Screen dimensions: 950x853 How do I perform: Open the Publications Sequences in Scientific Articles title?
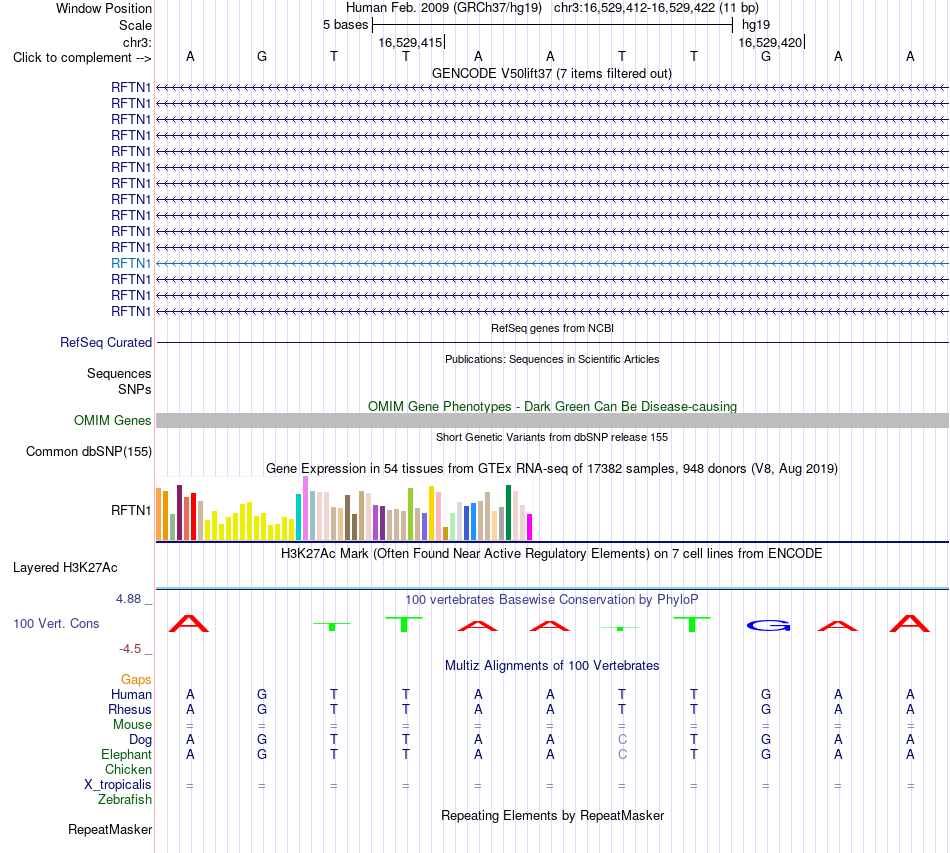point(552,359)
